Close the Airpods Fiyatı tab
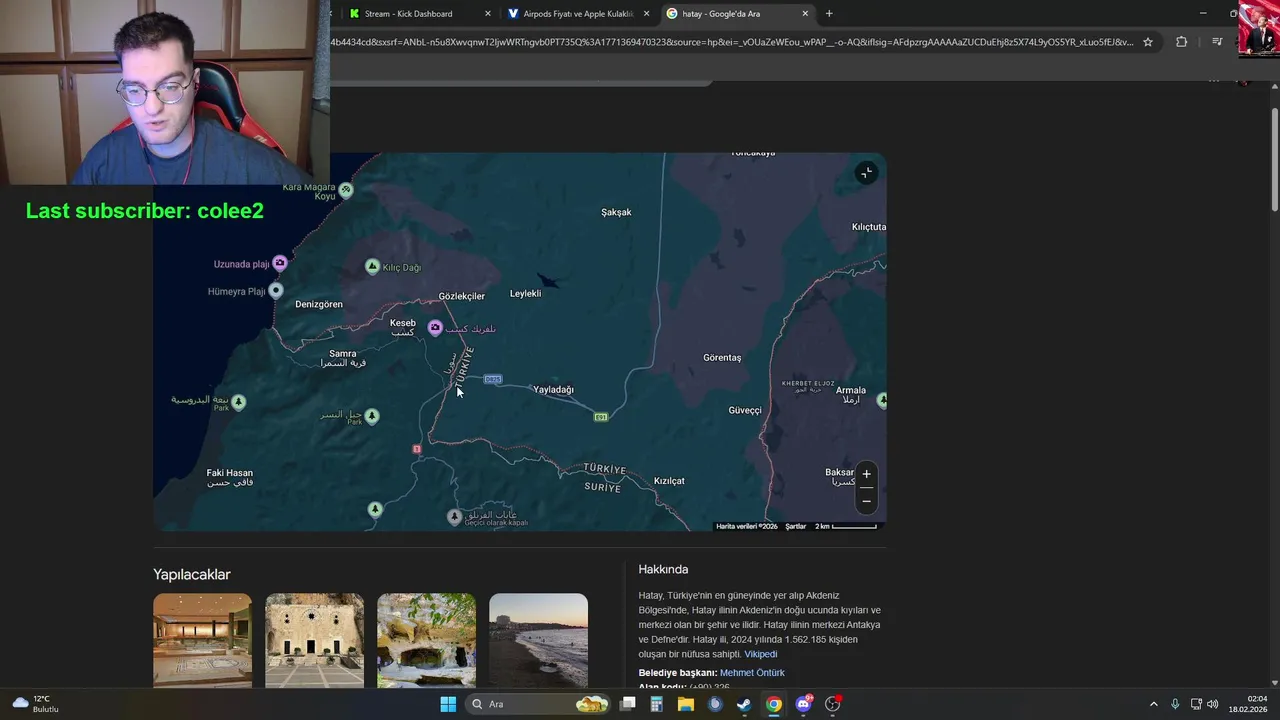The width and height of the screenshot is (1280, 720). (x=646, y=14)
